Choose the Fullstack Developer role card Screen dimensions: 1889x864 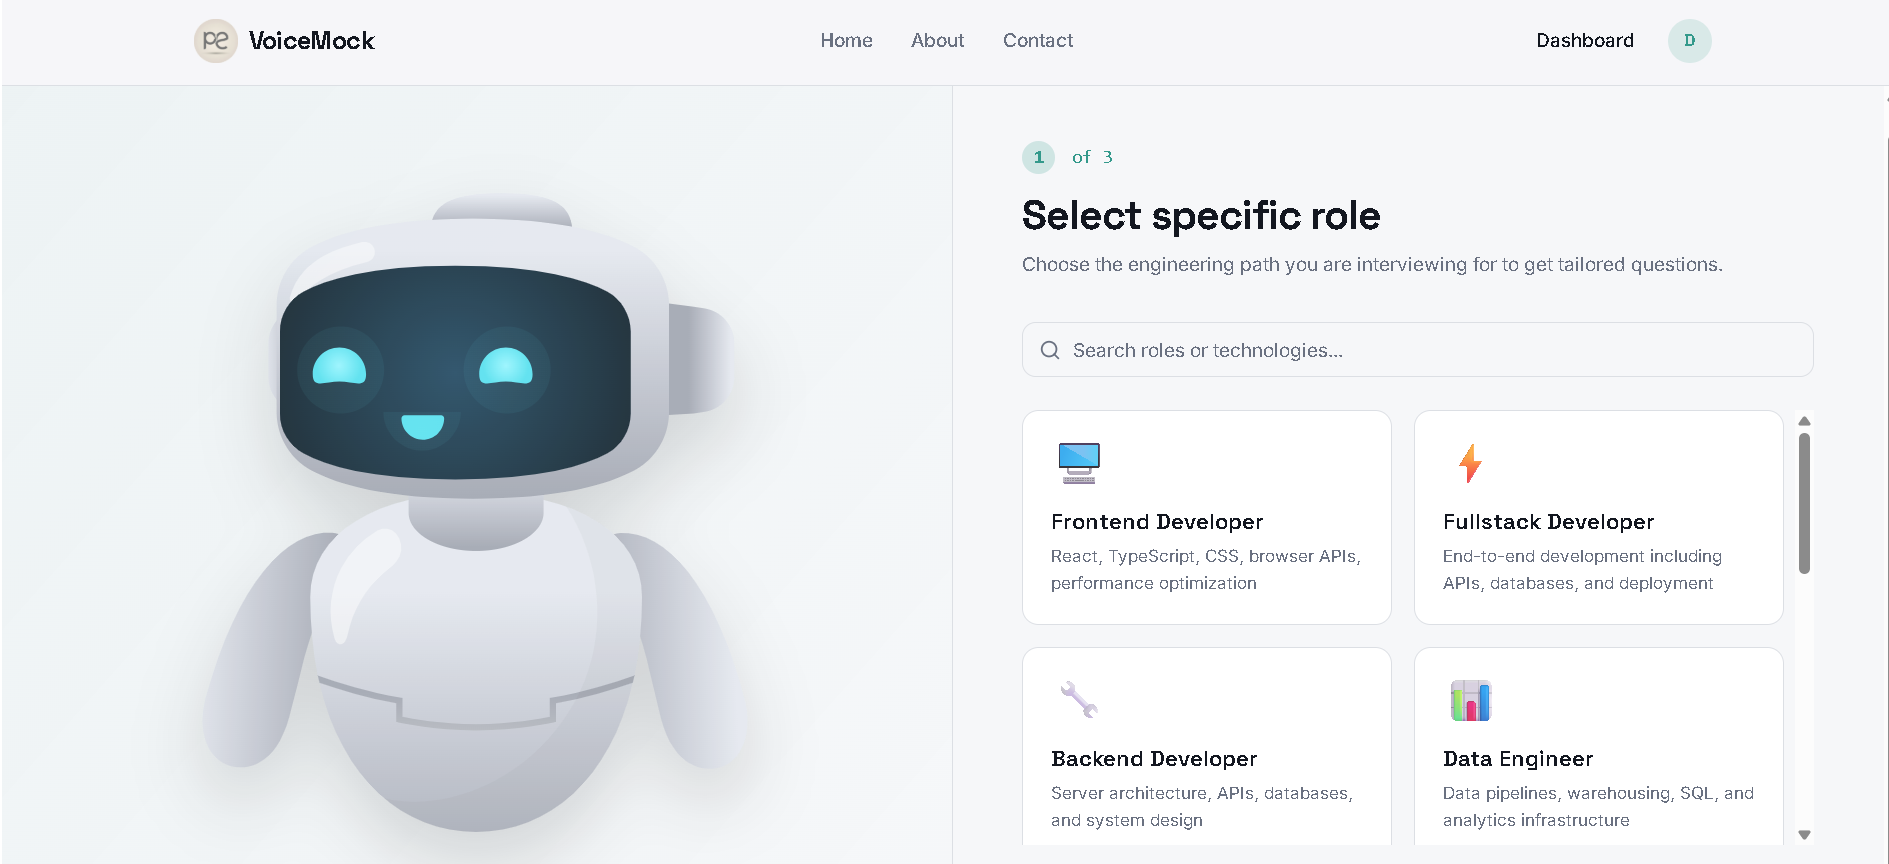pyautogui.click(x=1599, y=517)
